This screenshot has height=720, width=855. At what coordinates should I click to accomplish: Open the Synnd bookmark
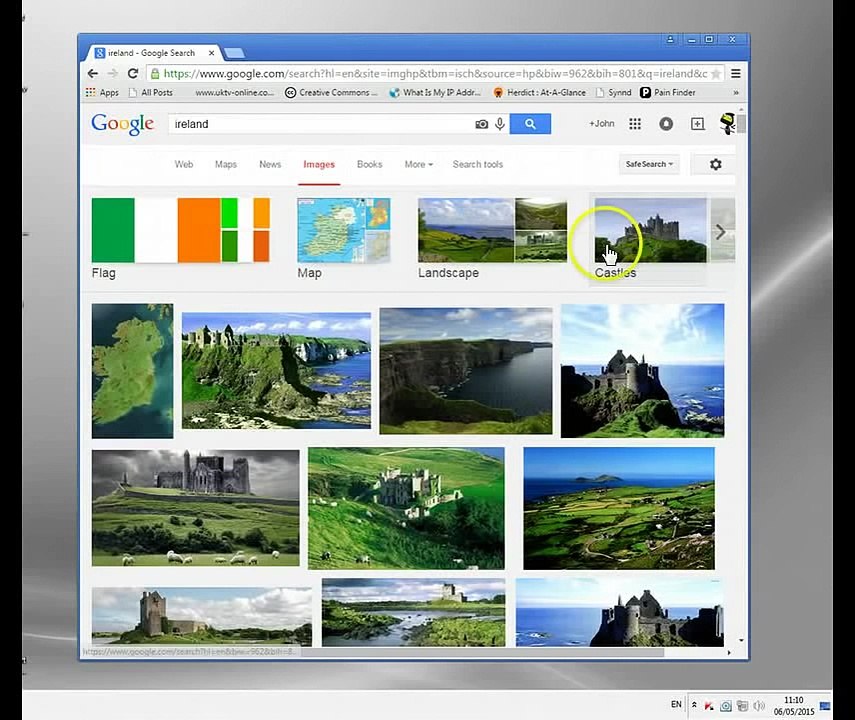pos(613,93)
